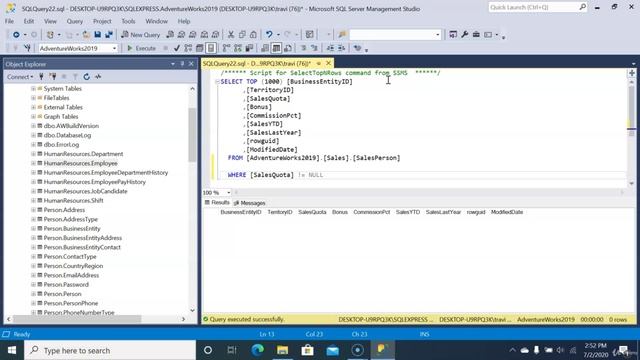
Task: Click the Decrease Indent icon
Action: 330,48
